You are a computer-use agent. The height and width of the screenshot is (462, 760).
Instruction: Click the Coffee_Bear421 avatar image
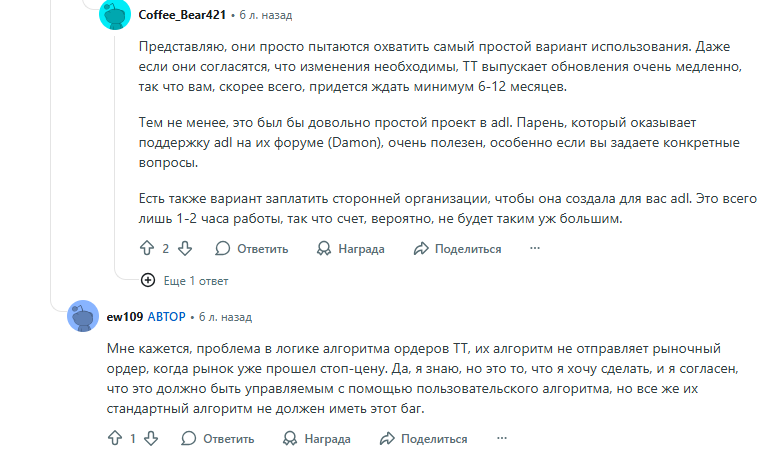(x=116, y=16)
